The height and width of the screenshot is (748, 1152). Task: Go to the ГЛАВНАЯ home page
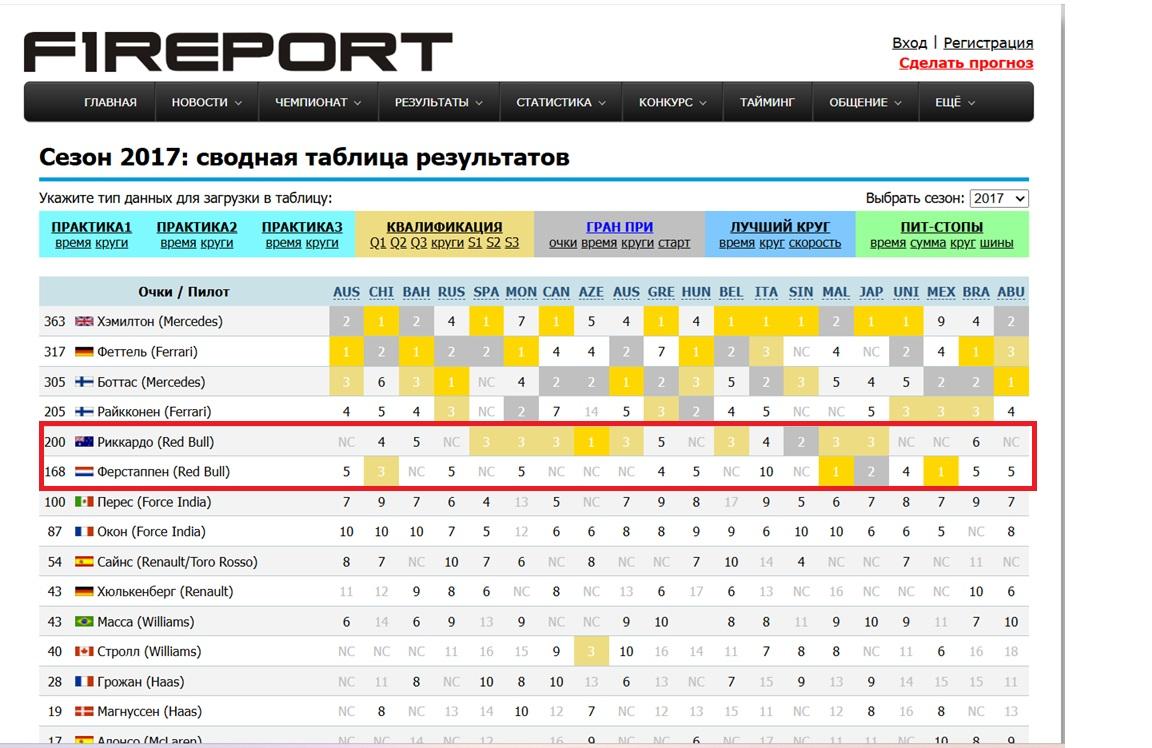click(110, 102)
